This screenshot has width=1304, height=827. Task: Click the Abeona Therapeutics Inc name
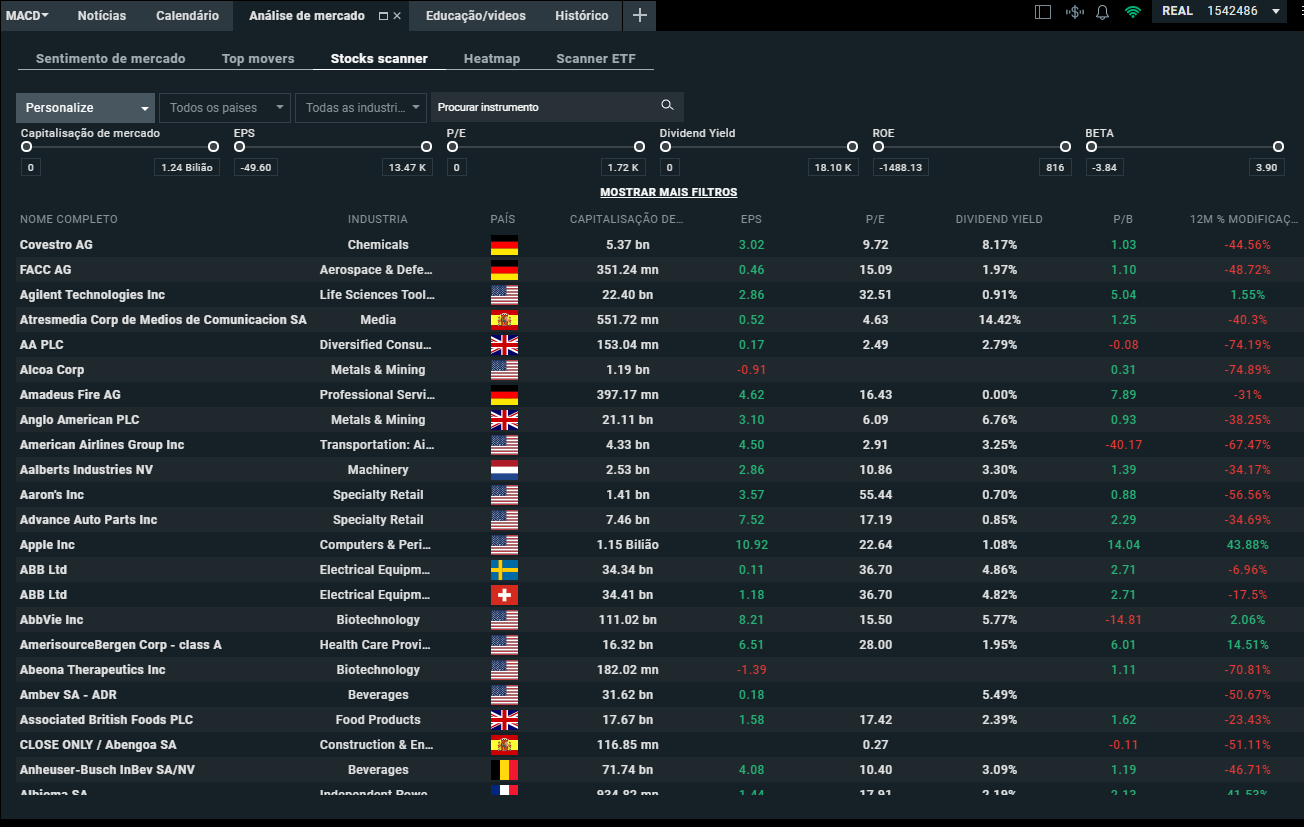[93, 670]
